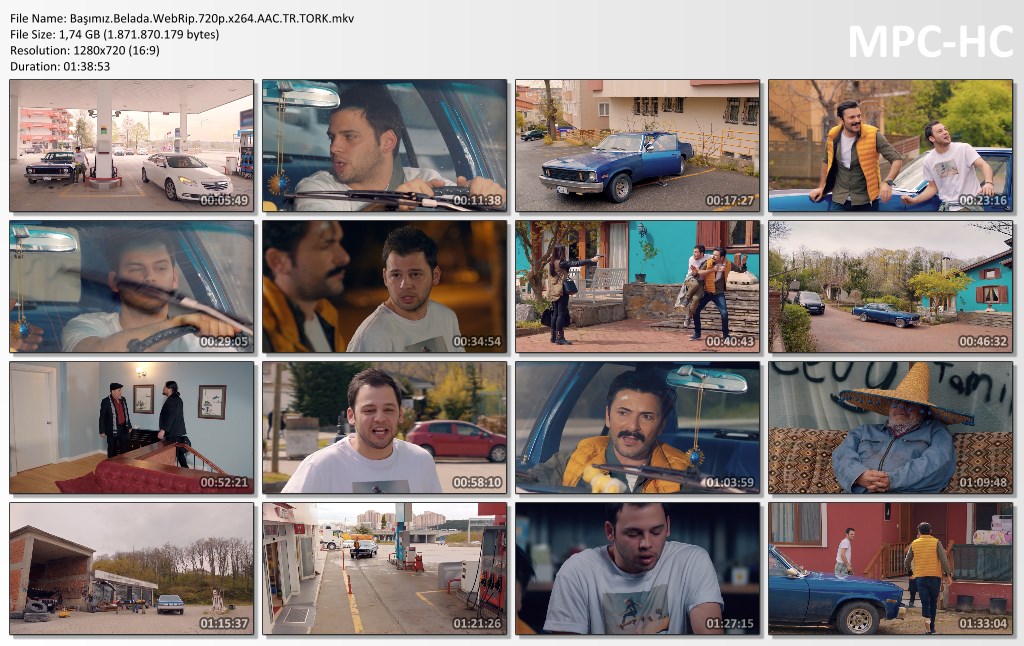Select the thumbnail stamped 01:27:15
Screen dimensions: 1024x646
(637, 568)
